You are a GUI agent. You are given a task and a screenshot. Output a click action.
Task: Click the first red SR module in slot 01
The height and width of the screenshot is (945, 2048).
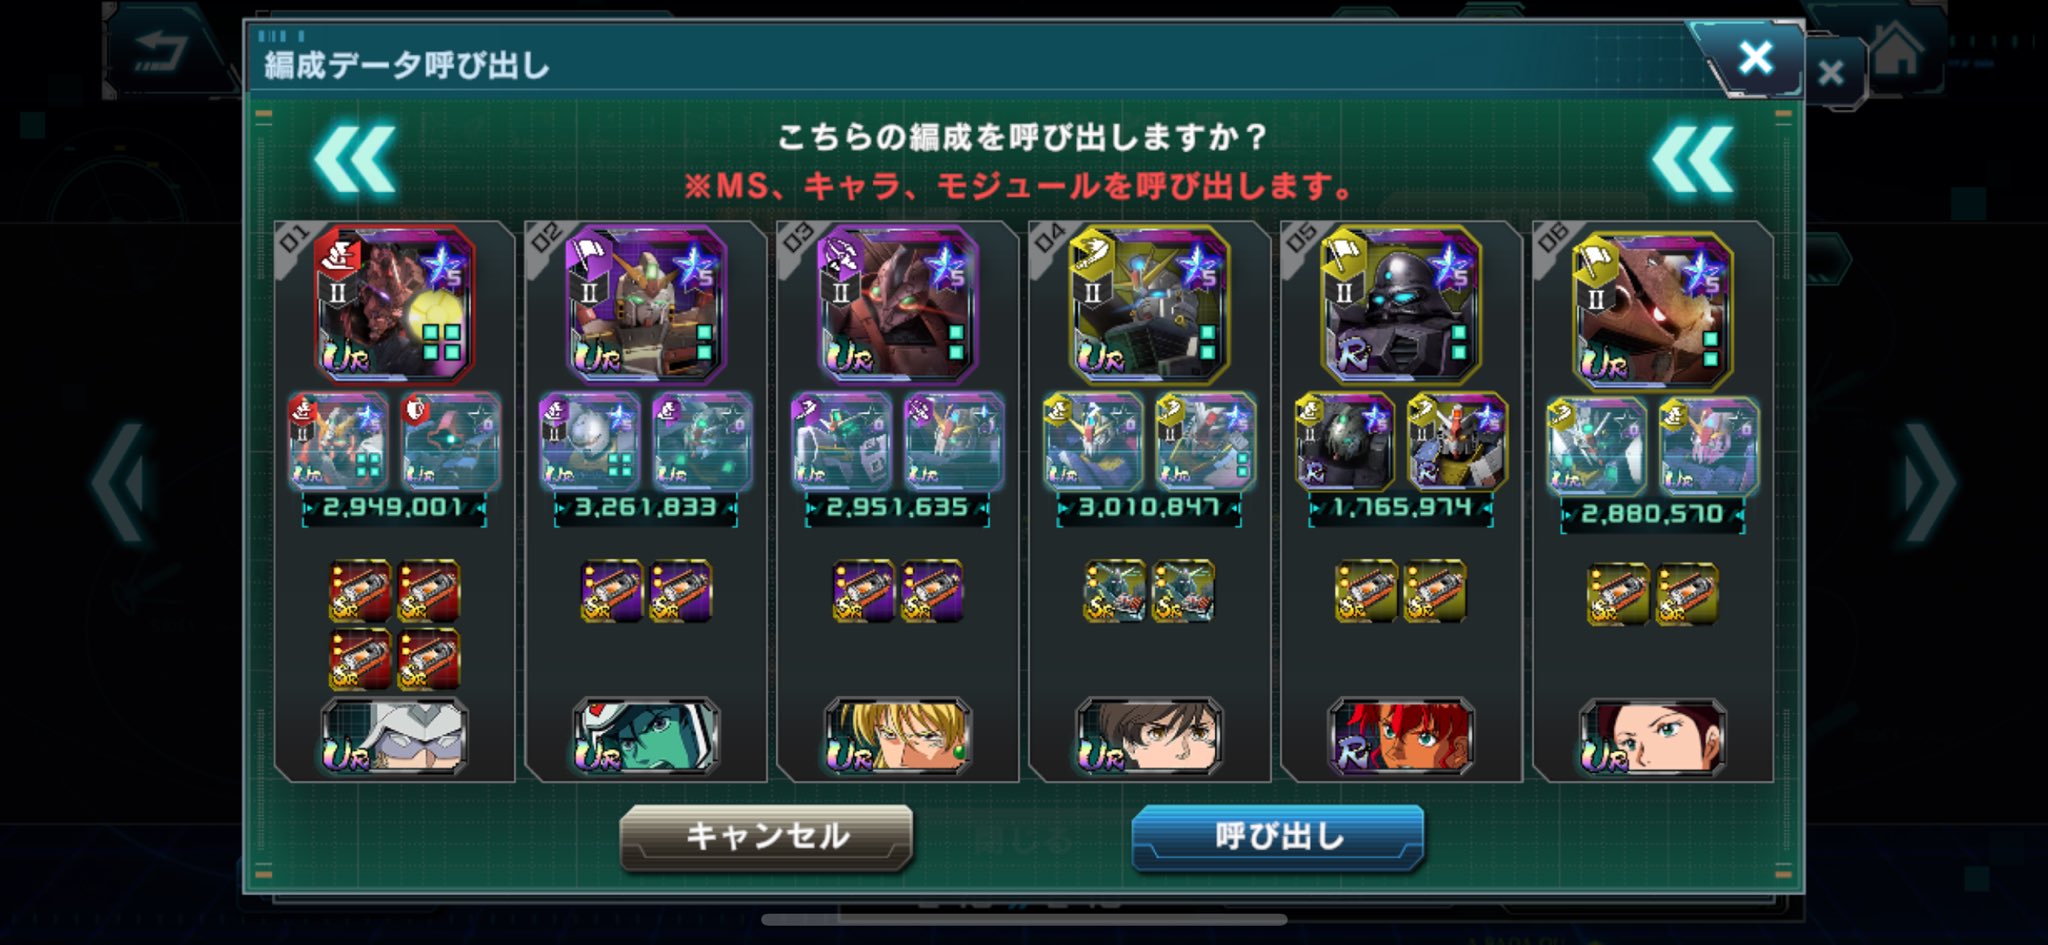tap(360, 590)
